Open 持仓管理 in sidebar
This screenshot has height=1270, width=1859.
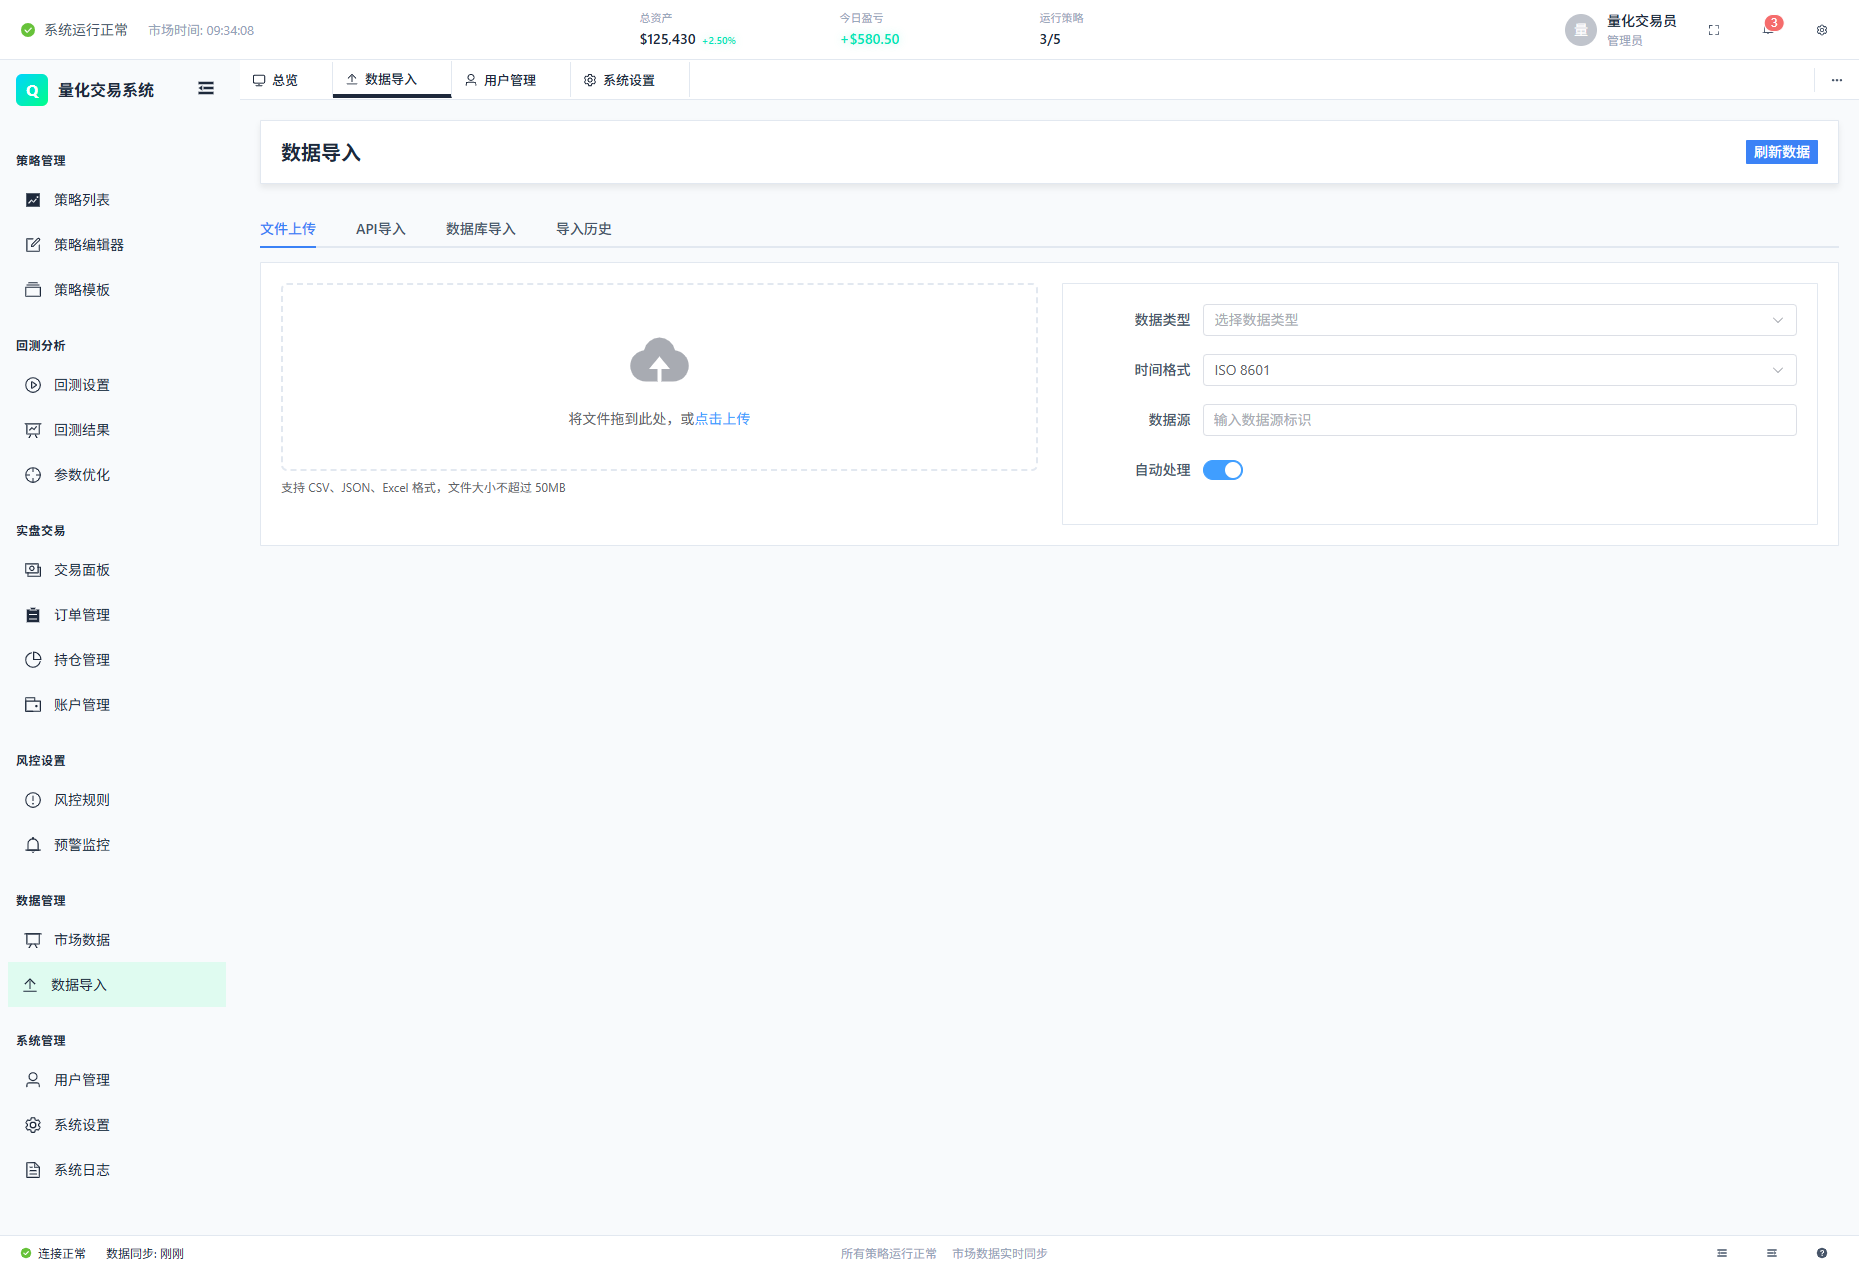pos(117,660)
